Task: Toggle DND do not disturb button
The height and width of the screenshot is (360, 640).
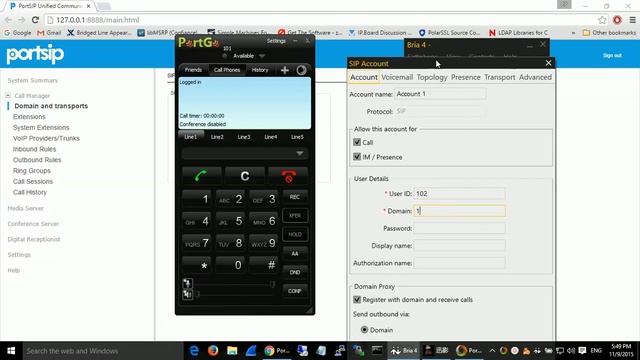Action: 295,272
